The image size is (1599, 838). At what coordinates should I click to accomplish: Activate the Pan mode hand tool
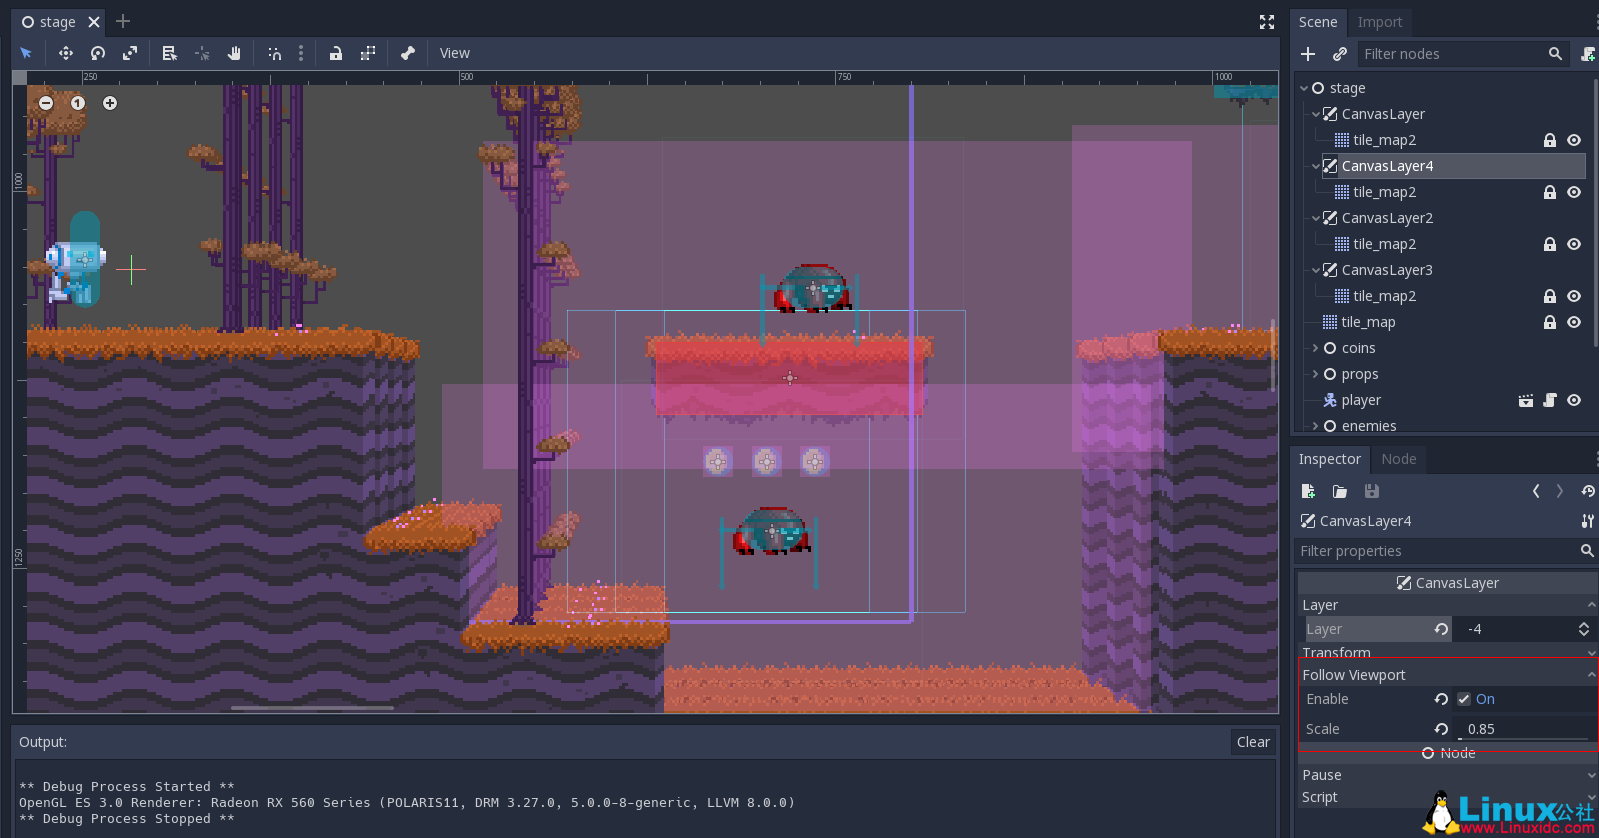234,53
